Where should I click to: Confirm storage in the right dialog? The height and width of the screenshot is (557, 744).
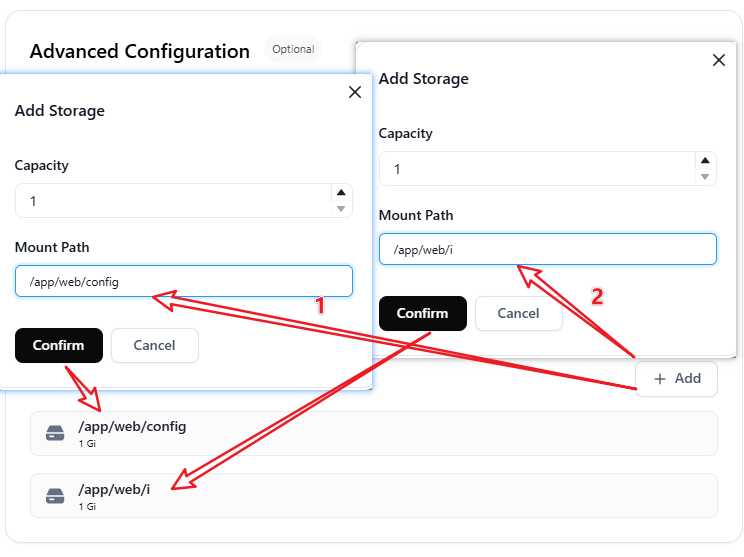click(x=423, y=314)
